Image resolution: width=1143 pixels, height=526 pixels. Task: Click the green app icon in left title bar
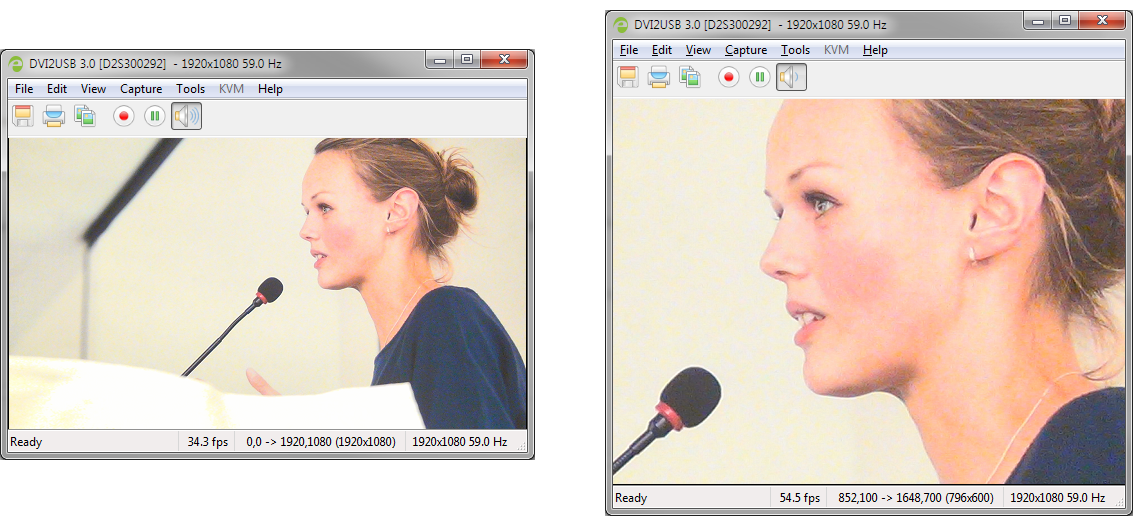(16, 63)
